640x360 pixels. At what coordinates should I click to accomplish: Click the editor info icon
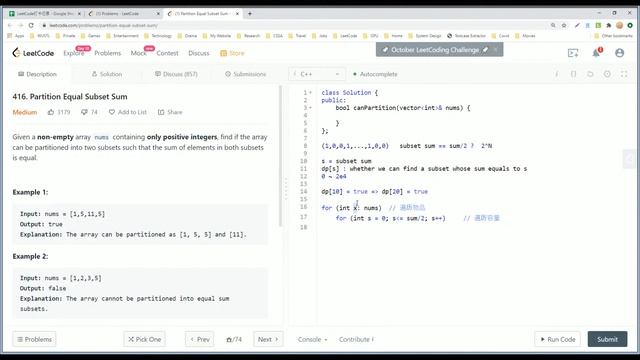coord(556,74)
